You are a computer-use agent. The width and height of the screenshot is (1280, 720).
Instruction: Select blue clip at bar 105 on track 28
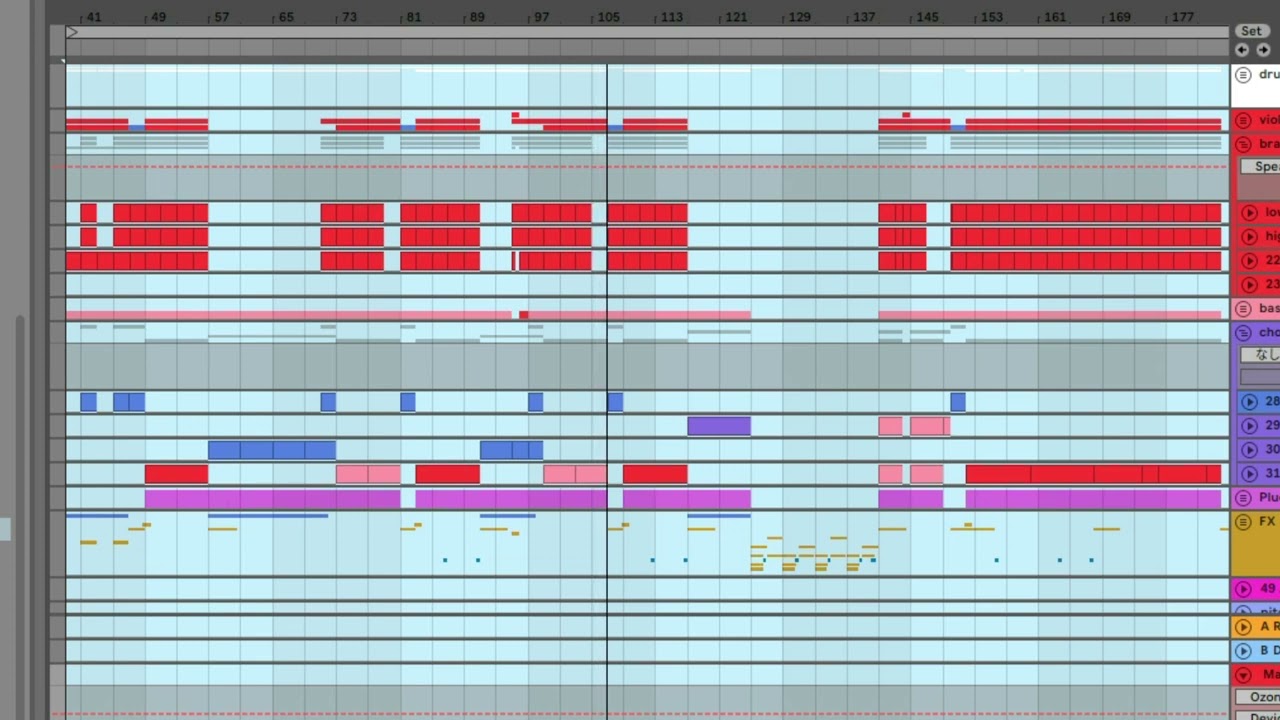click(615, 402)
